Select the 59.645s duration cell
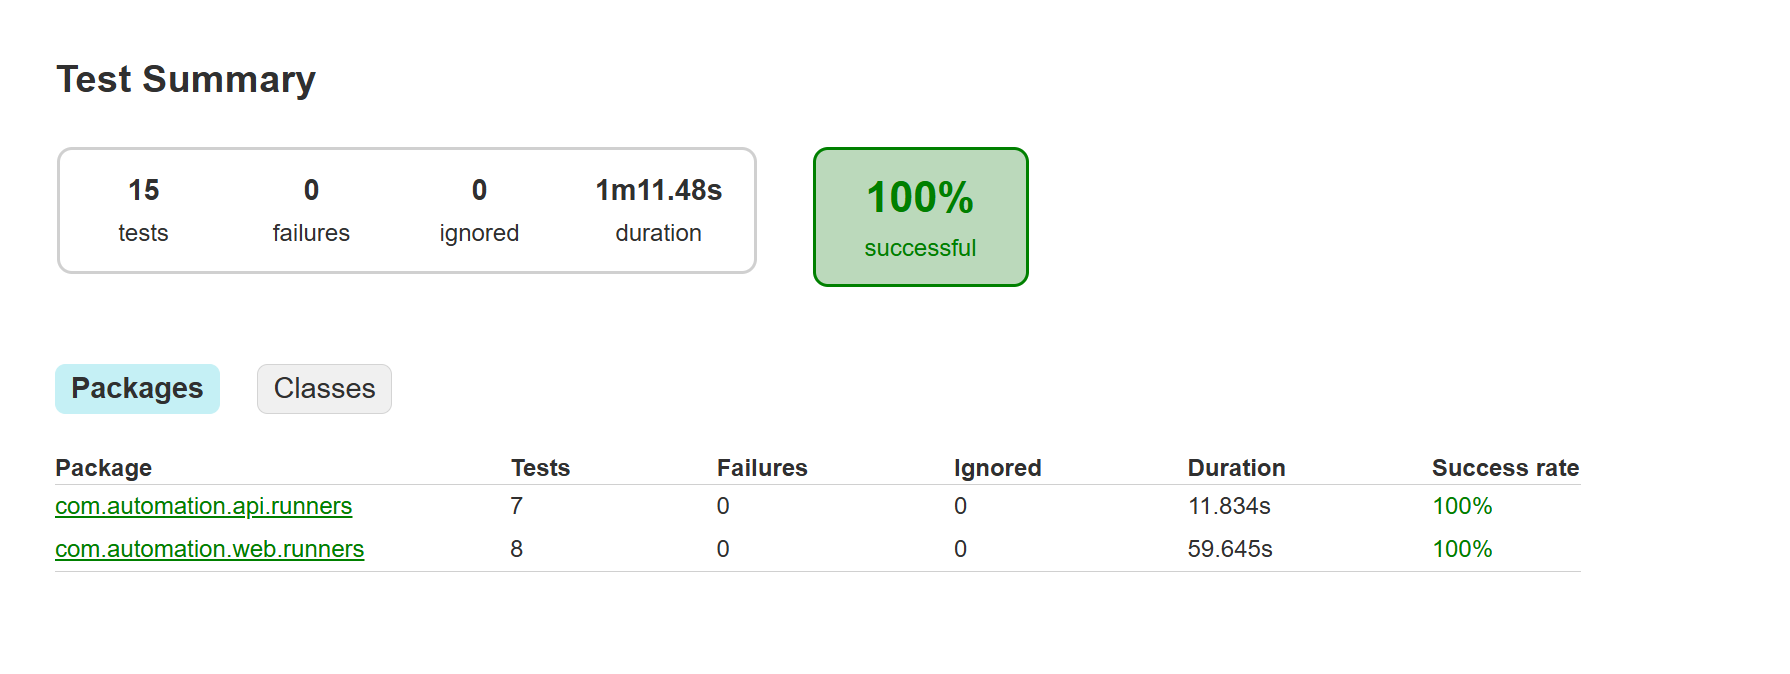This screenshot has height=674, width=1790. pos(1230,549)
